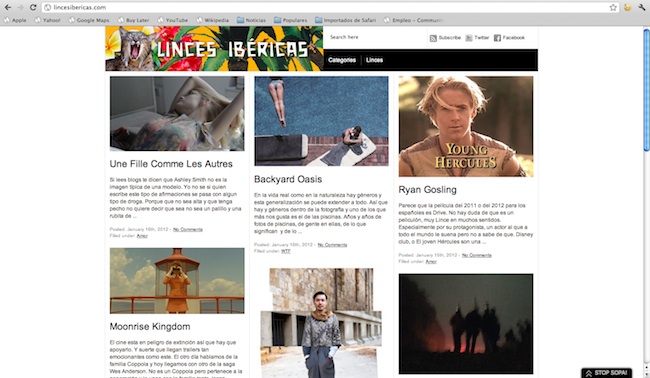Viewport: 650px width, 378px height.
Task: Open the wrench settings menu
Action: click(x=642, y=7)
